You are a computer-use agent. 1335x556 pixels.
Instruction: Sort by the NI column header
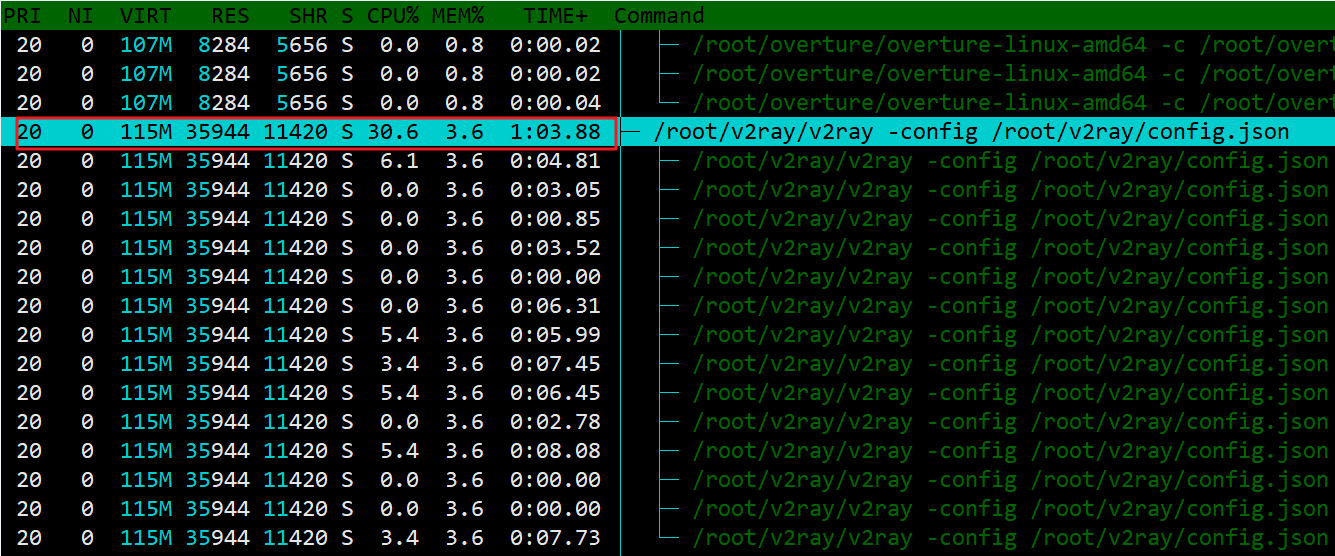81,16
